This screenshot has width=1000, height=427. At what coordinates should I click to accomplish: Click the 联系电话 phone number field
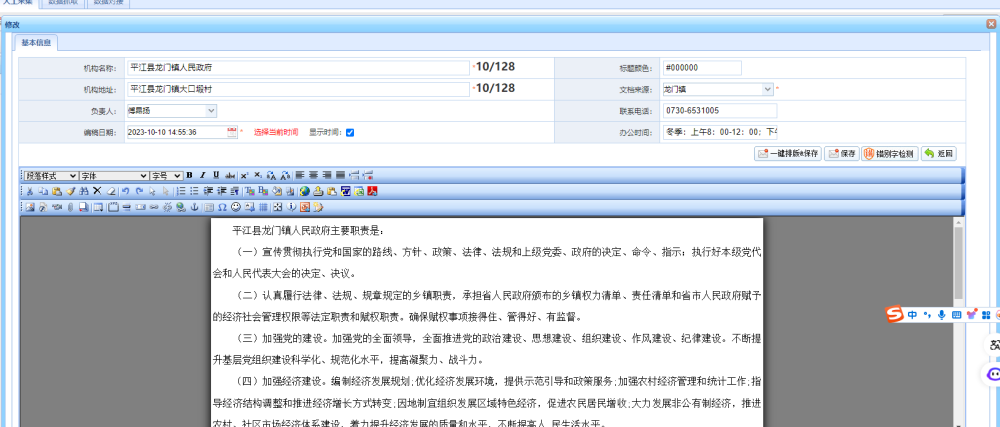click(719, 110)
